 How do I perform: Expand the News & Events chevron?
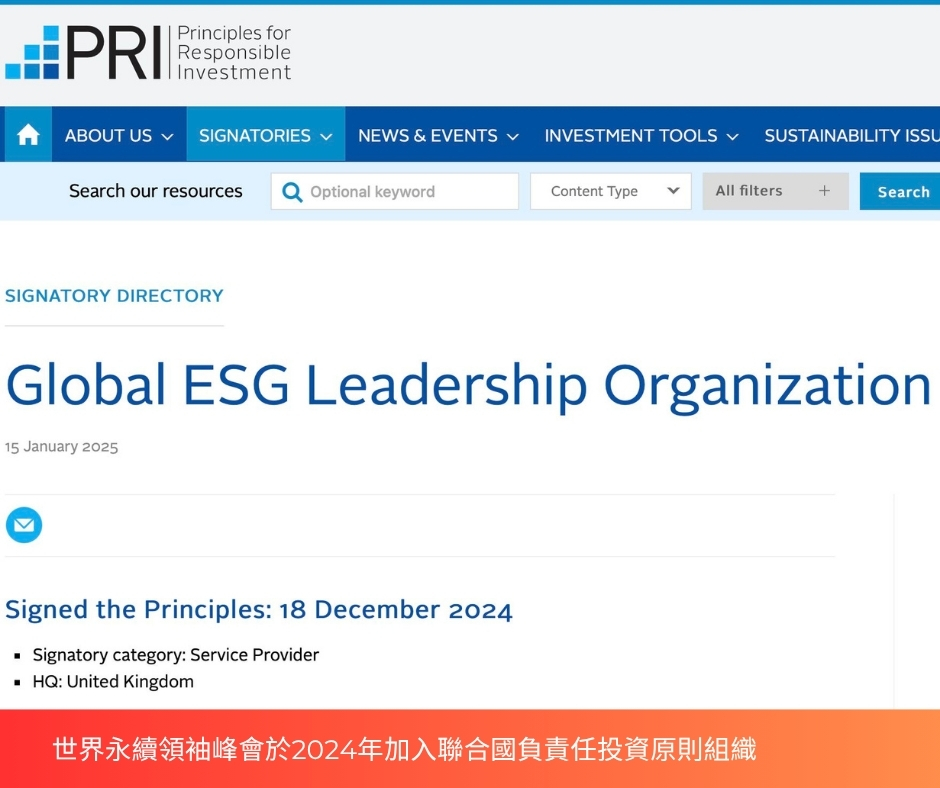click(513, 137)
